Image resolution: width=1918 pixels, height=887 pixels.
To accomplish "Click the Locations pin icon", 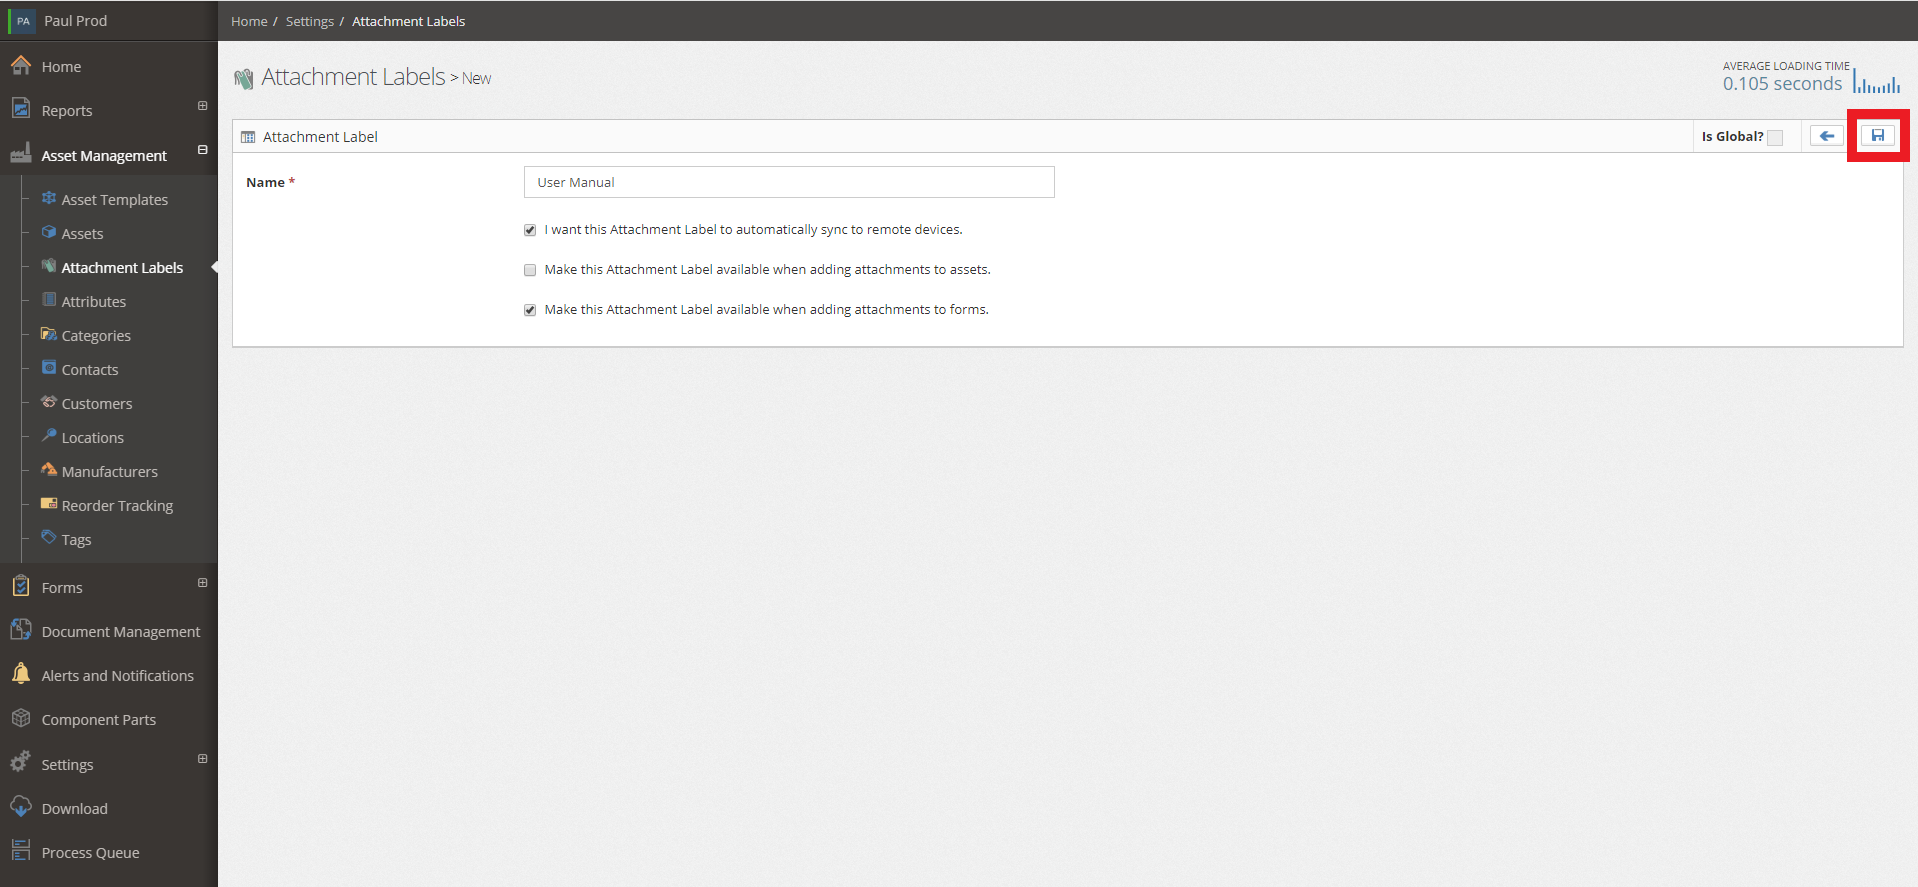I will click(49, 436).
